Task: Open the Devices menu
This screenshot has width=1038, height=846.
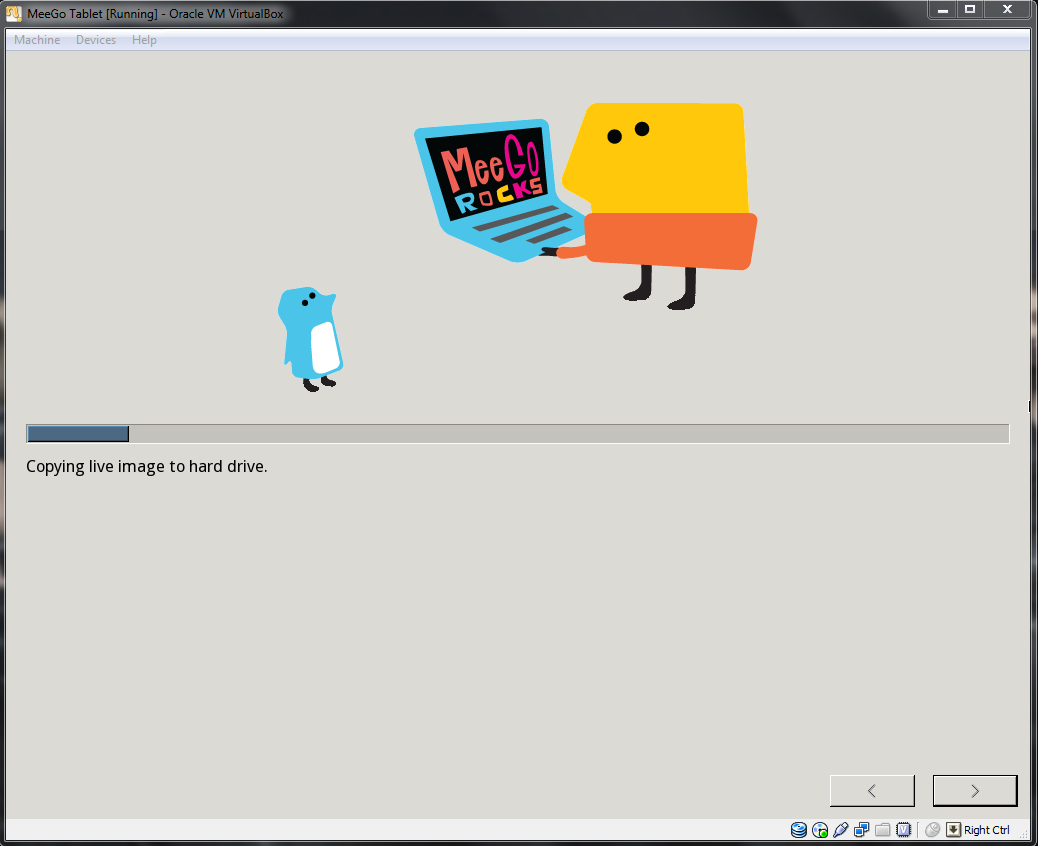Action: pos(96,40)
